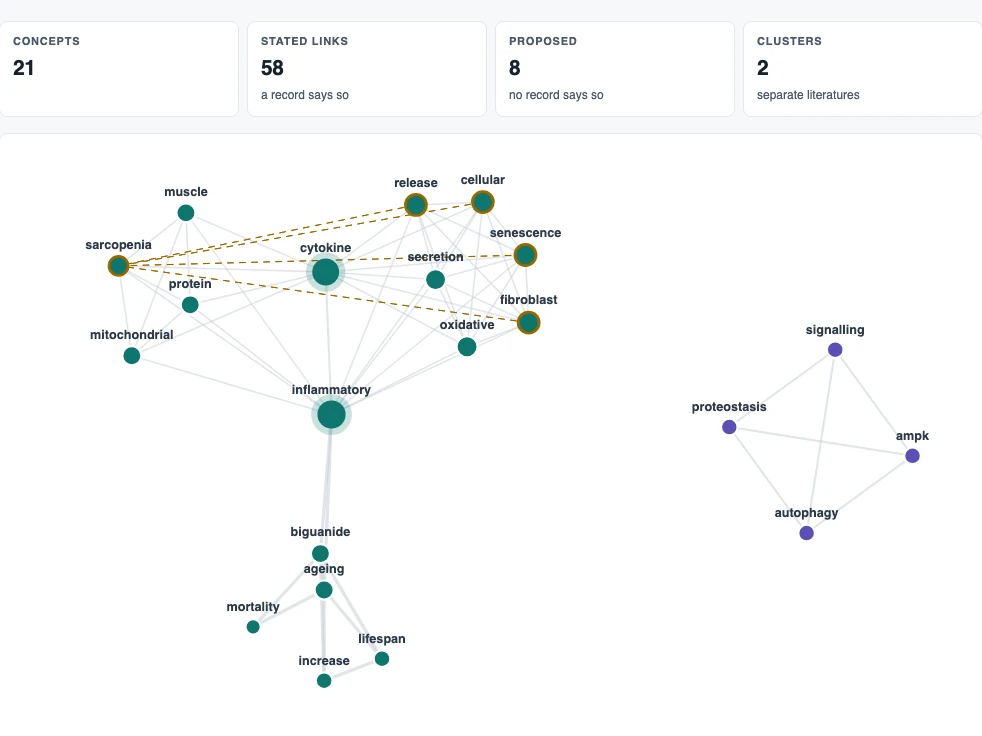Select the cellular node

[483, 202]
